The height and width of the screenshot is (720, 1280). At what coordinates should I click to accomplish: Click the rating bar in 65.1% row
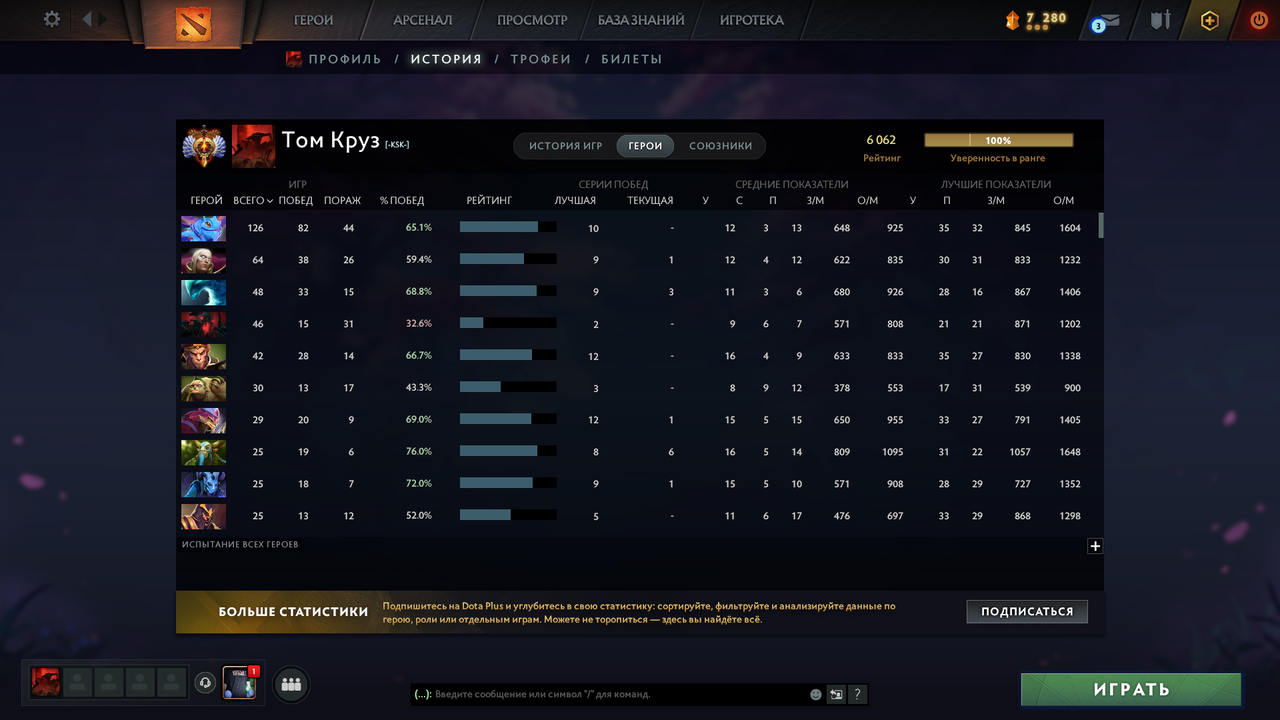coord(508,227)
